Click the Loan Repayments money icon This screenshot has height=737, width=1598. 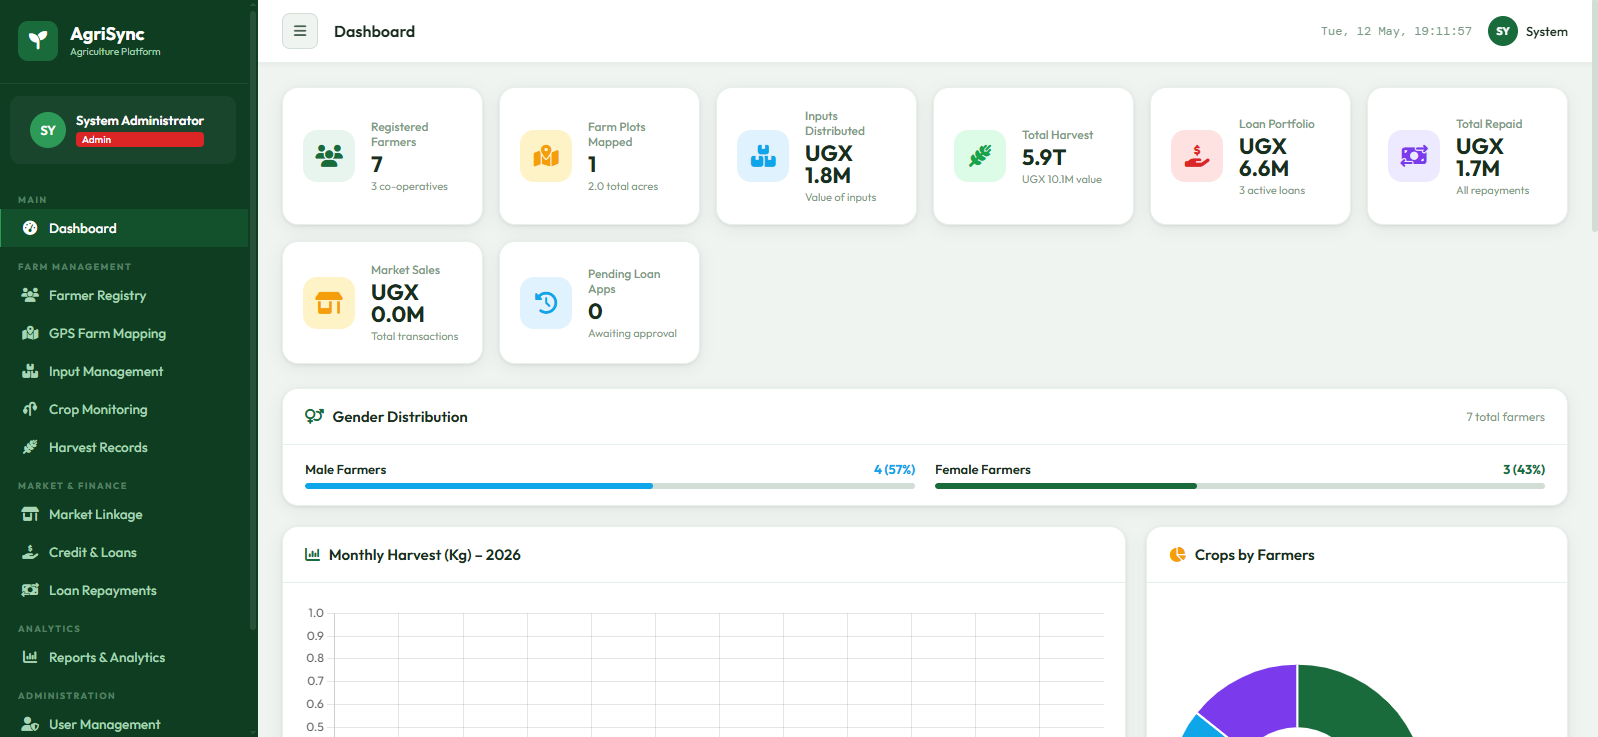(30, 590)
